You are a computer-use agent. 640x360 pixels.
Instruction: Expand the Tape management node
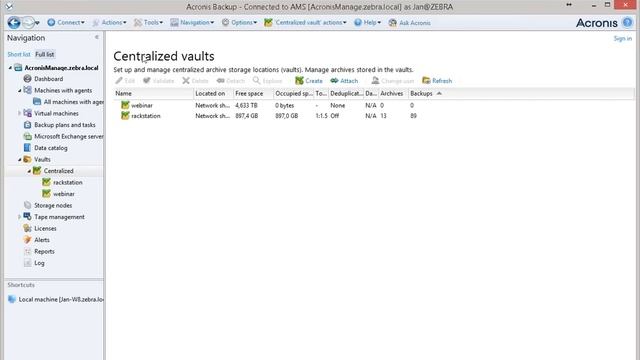[x=20, y=217]
